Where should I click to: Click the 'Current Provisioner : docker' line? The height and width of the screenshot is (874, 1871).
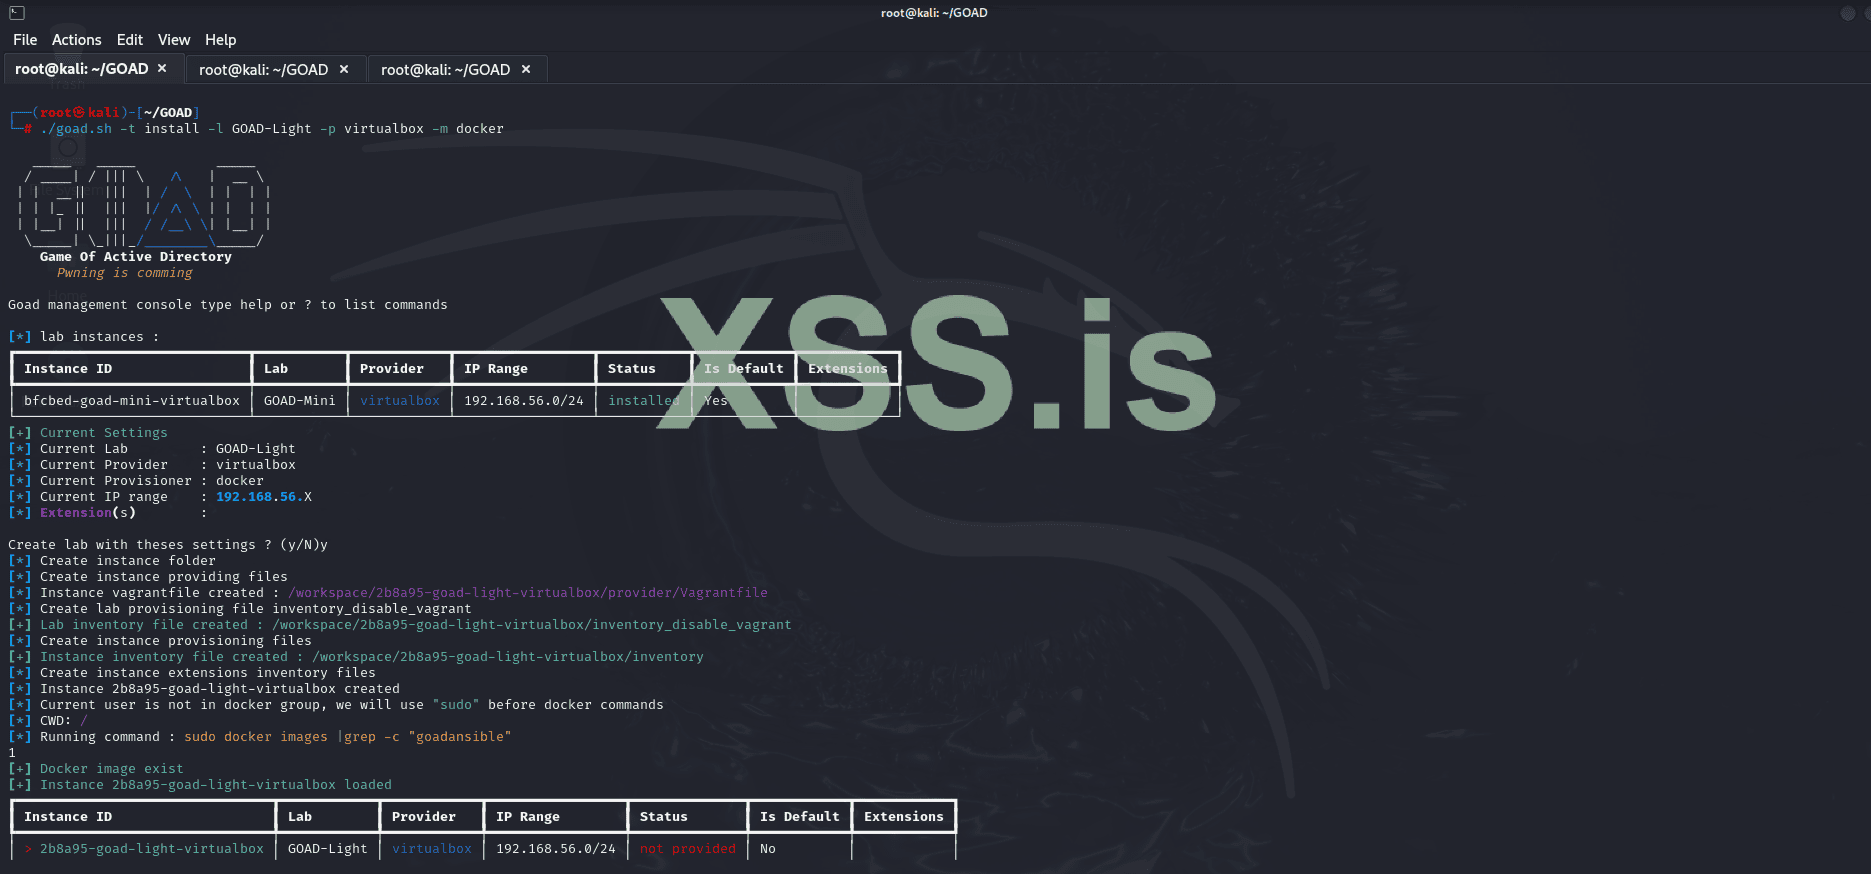(x=136, y=481)
